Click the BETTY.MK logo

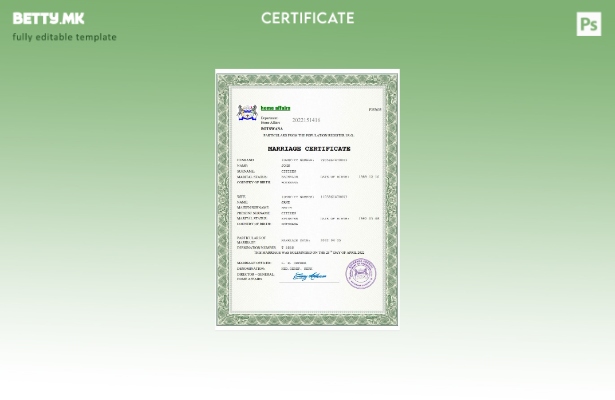48,18
